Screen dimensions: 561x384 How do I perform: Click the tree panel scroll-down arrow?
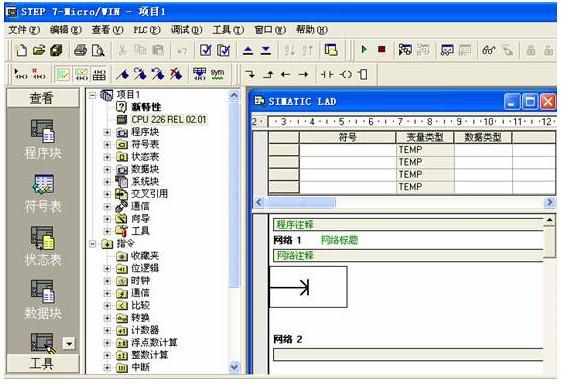[234, 367]
